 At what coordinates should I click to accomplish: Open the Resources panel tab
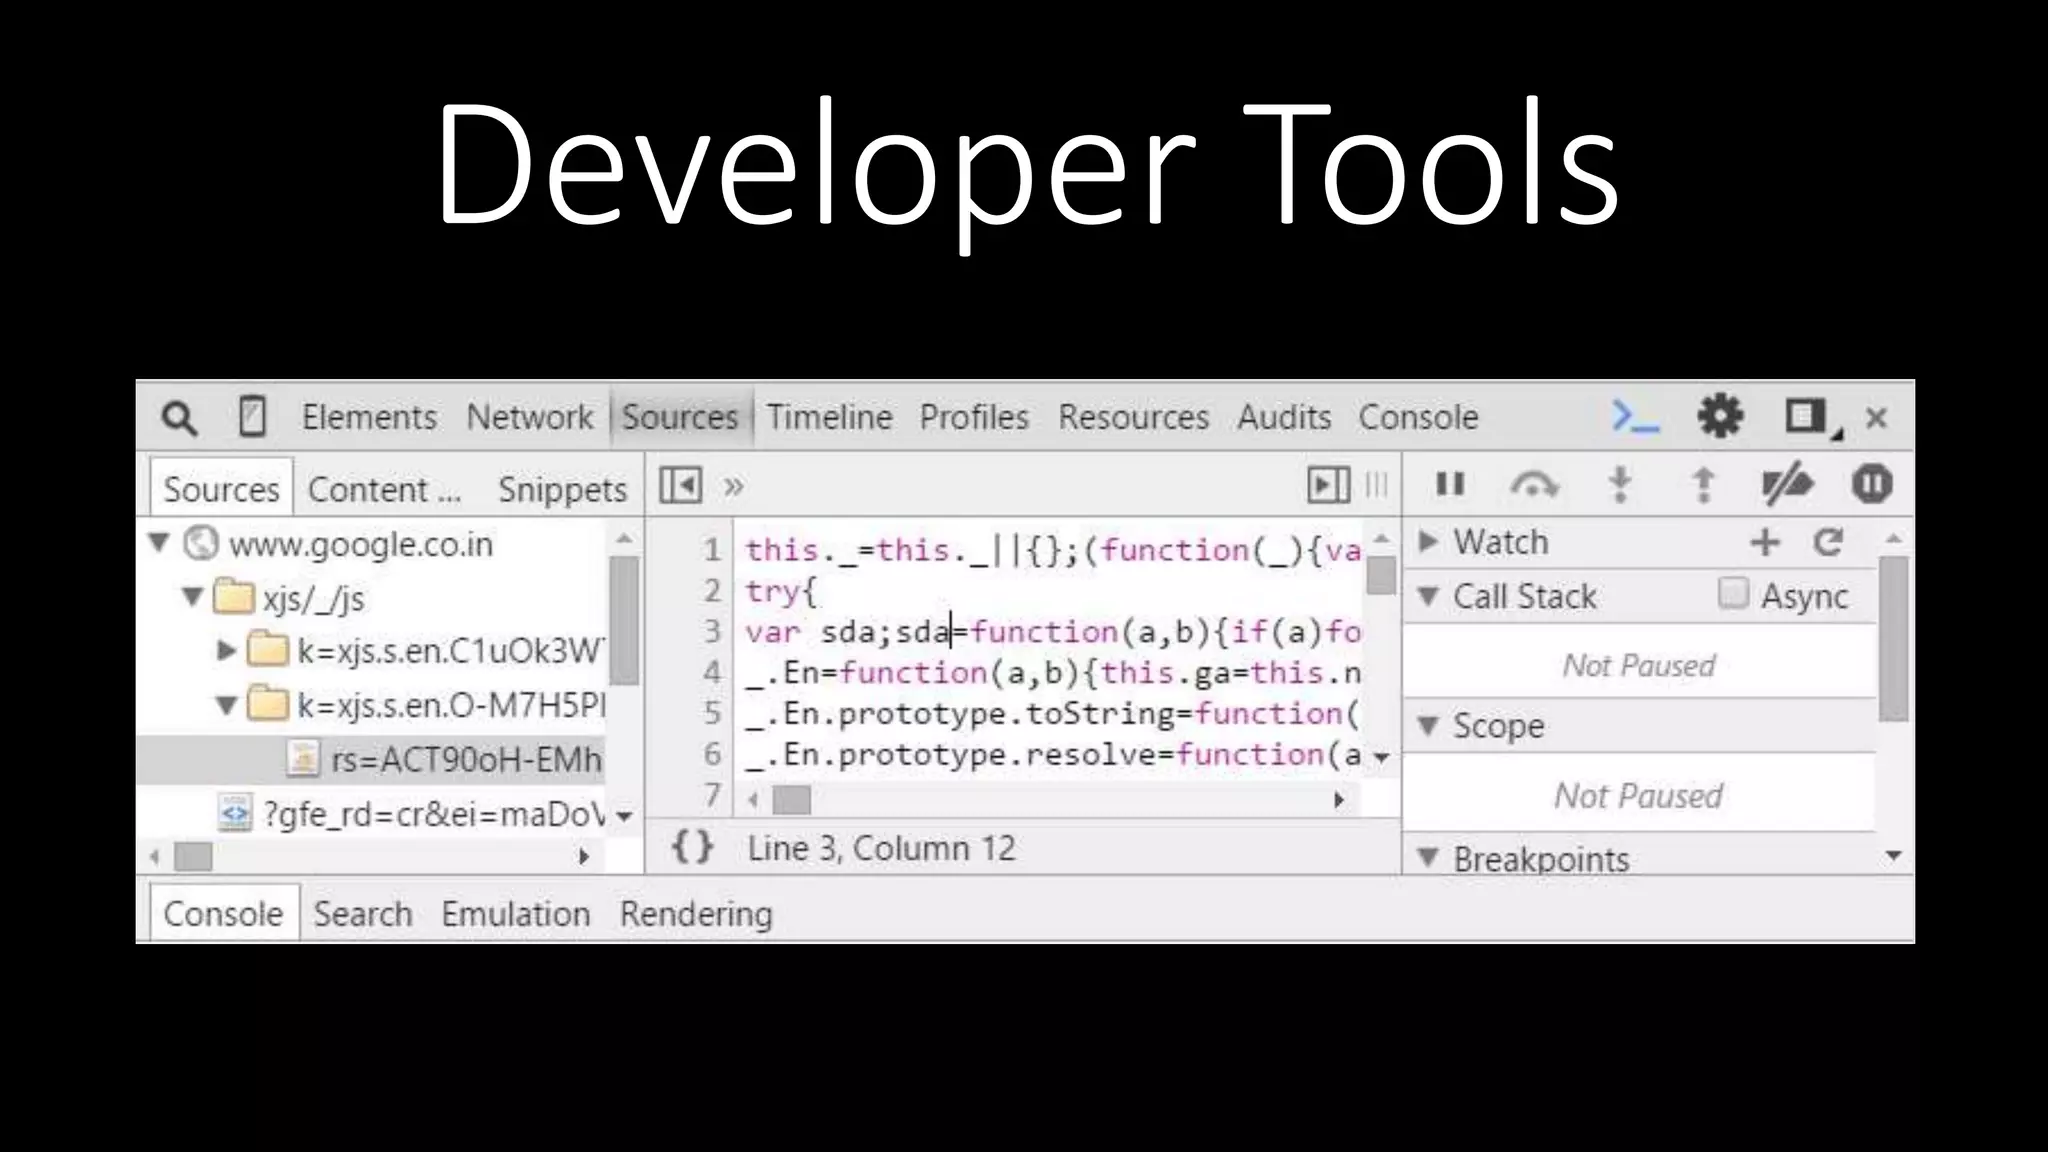tap(1134, 417)
